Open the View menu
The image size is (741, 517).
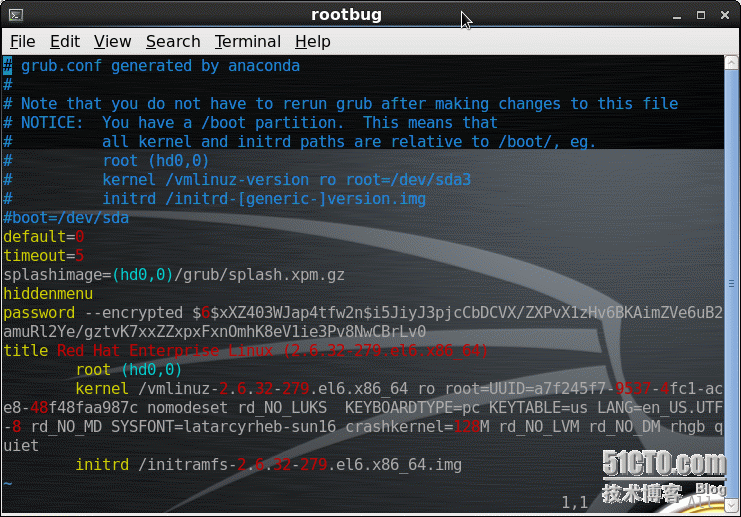coord(112,41)
